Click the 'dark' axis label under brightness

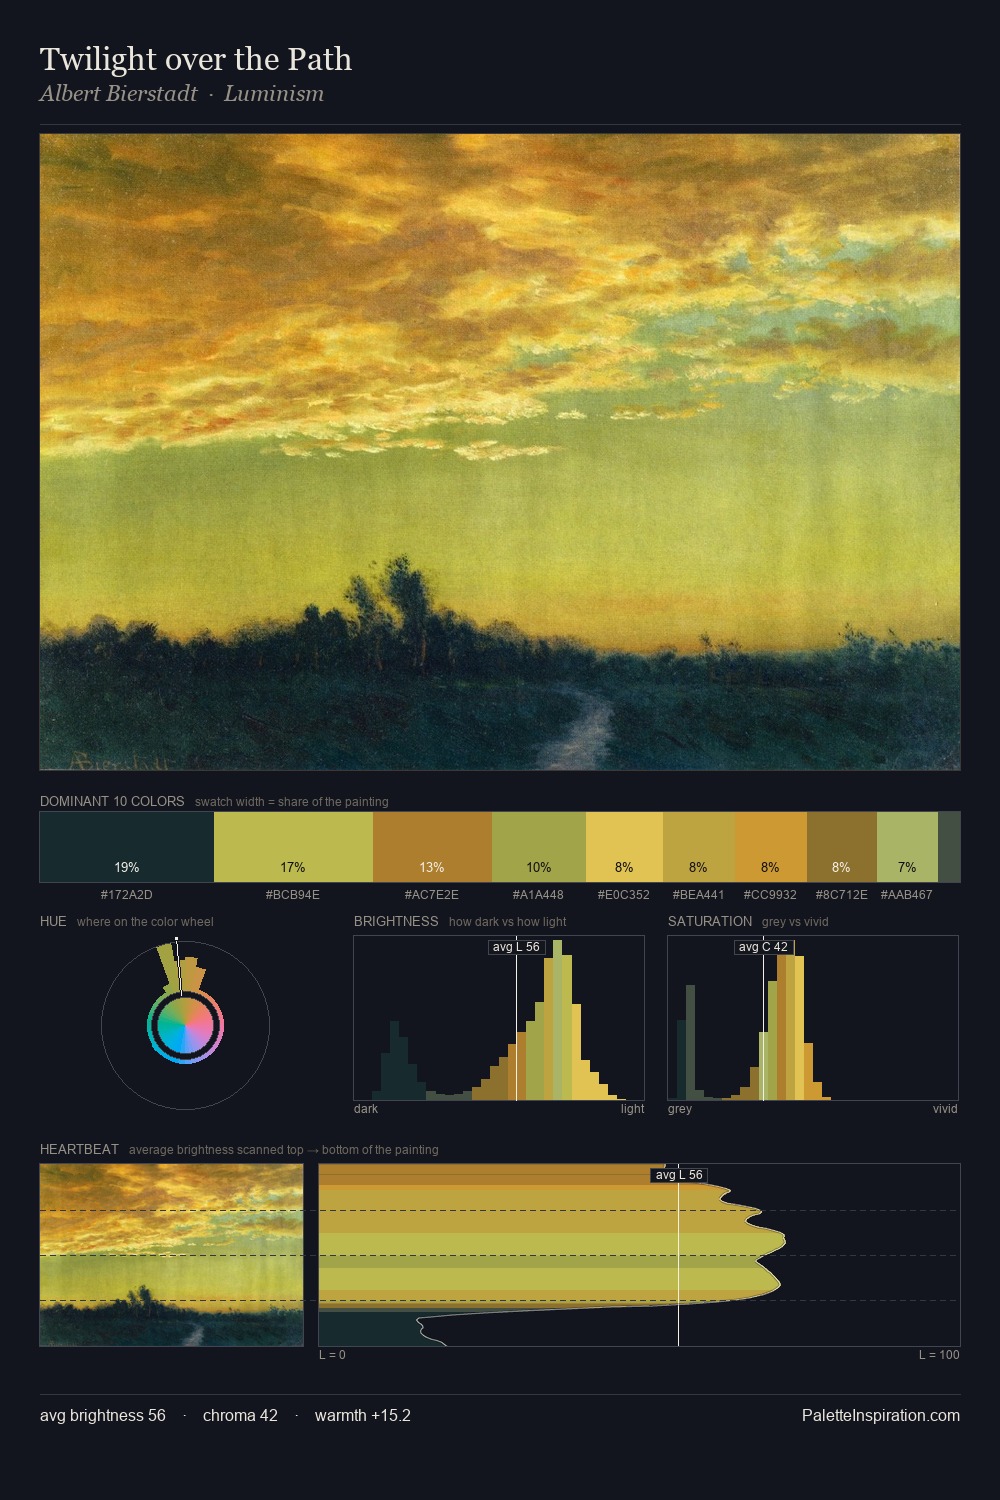point(366,1109)
